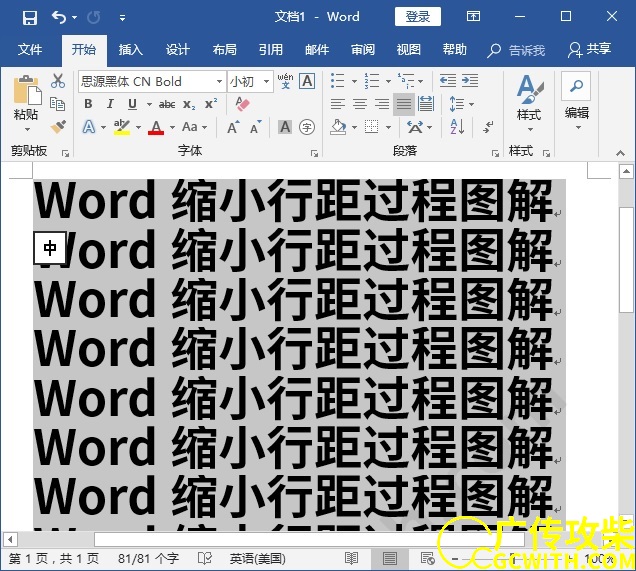Switch to the 插入 tab
The height and width of the screenshot is (571, 636).
[x=130, y=49]
